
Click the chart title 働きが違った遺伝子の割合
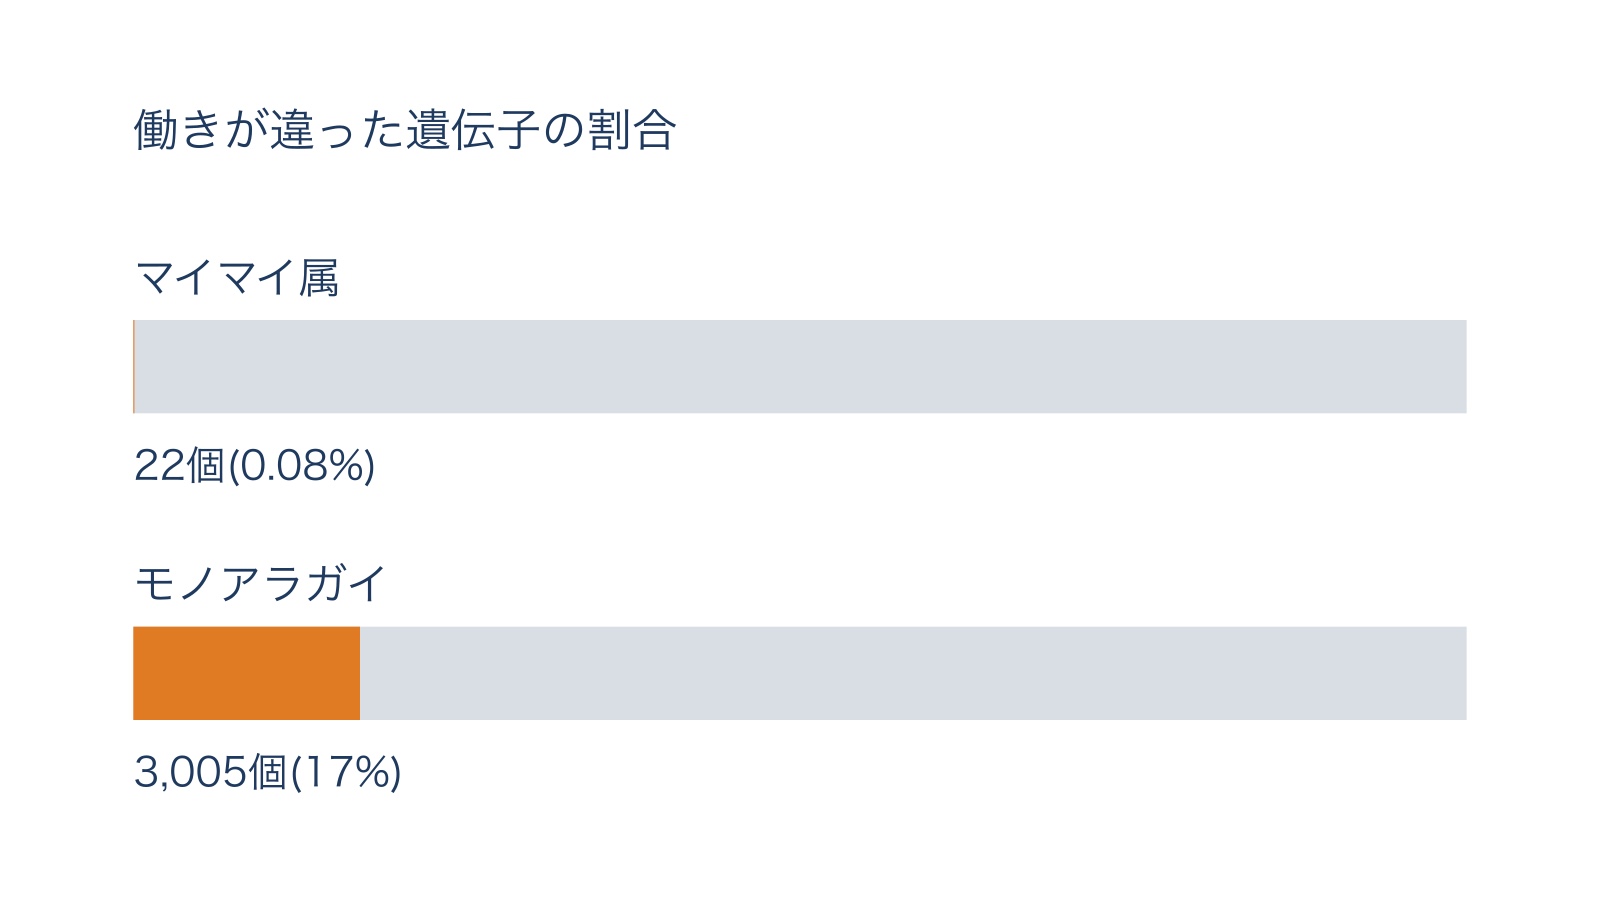(x=405, y=130)
